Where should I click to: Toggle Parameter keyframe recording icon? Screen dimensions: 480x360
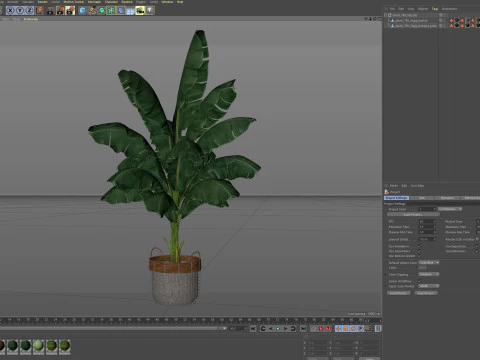click(360, 329)
